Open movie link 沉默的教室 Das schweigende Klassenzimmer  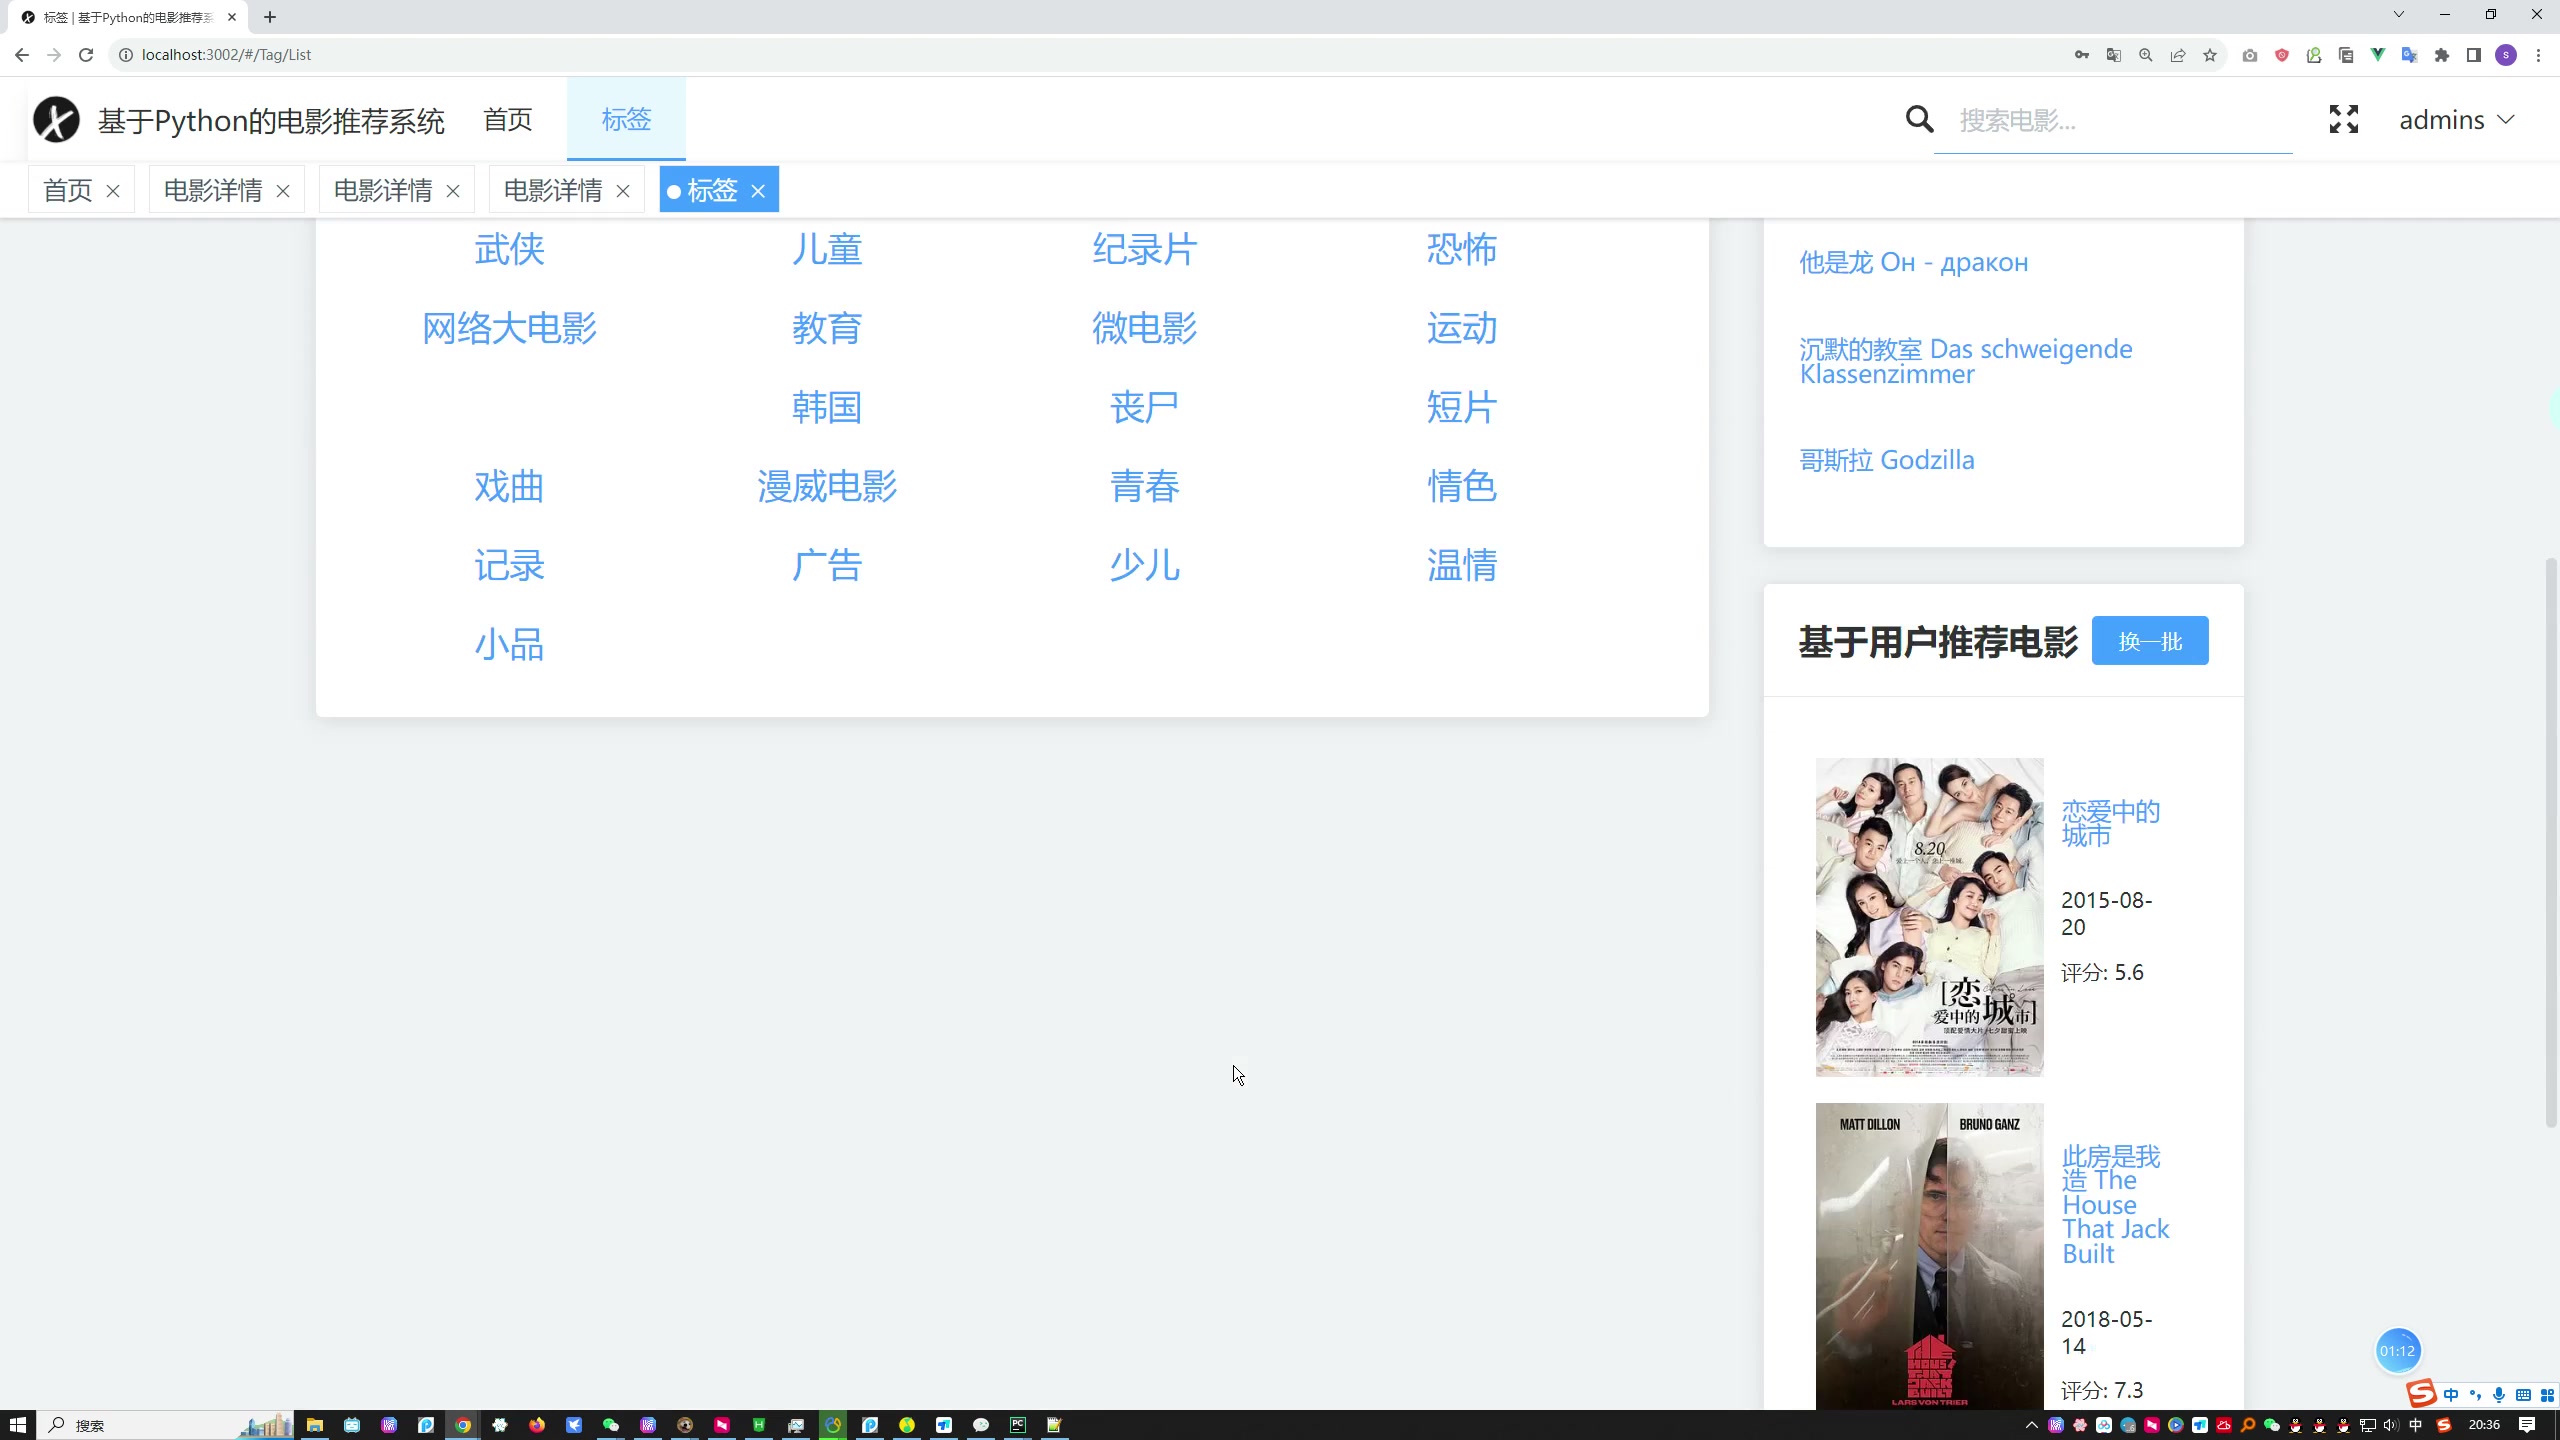[1966, 361]
